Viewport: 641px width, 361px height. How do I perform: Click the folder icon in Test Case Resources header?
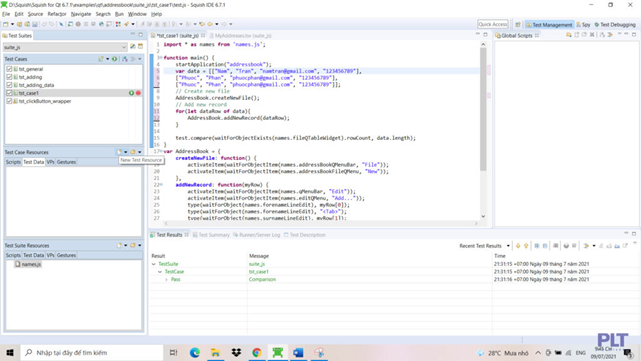(x=132, y=152)
